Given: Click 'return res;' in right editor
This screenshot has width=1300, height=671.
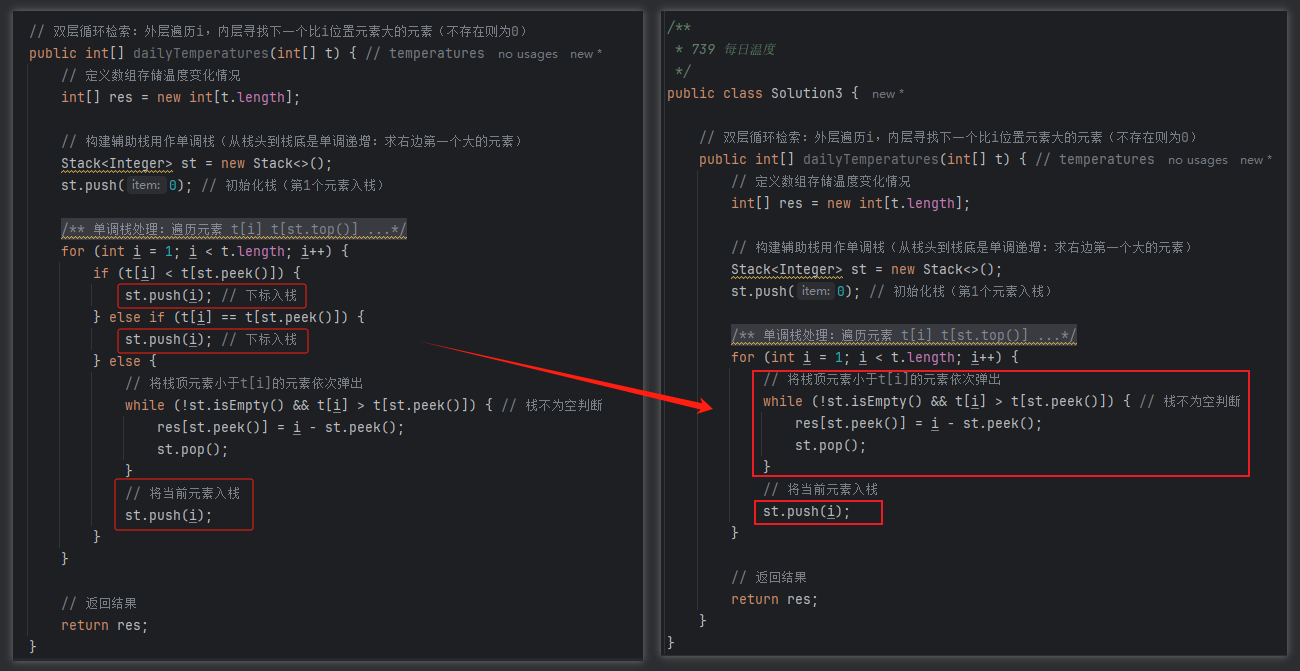Looking at the screenshot, I should [774, 599].
